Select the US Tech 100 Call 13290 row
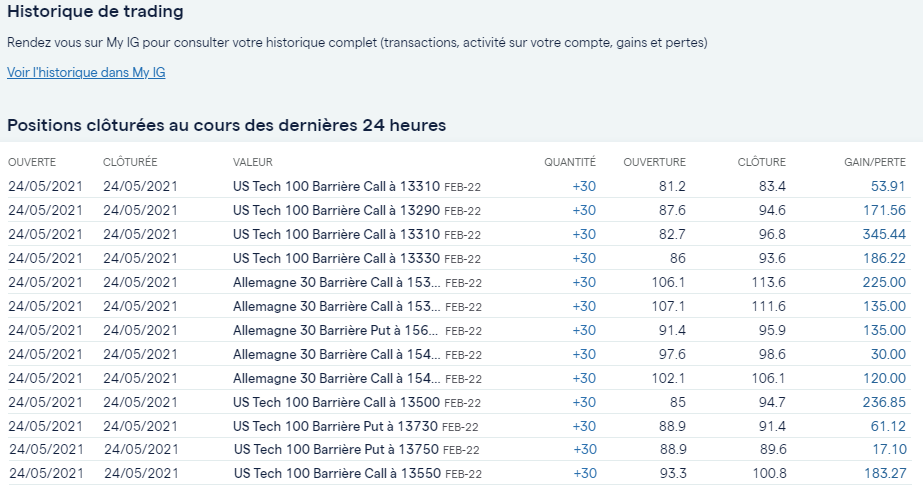 (x=459, y=210)
